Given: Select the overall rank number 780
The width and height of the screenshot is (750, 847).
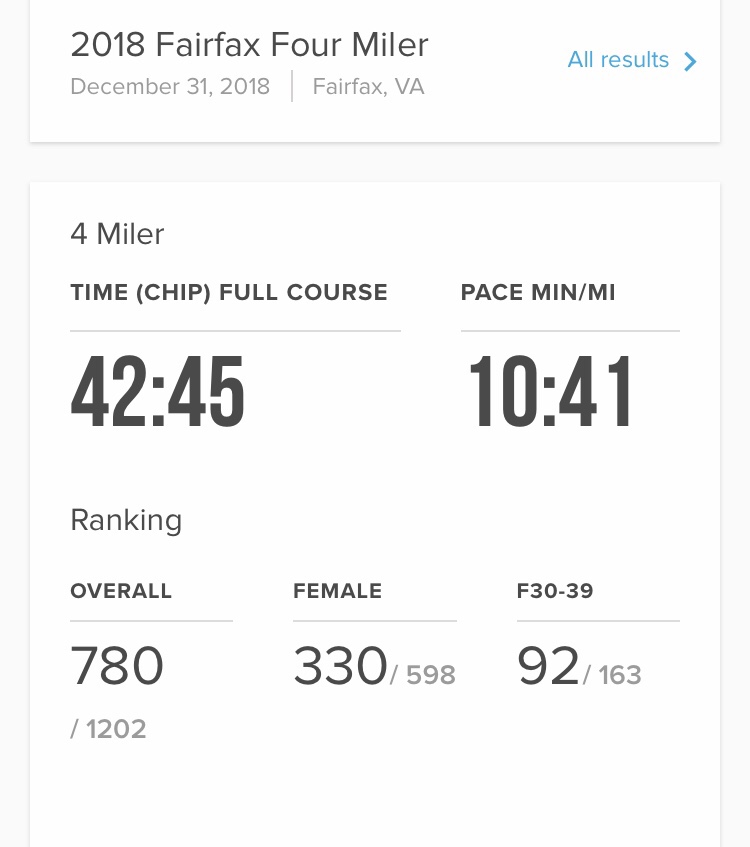Looking at the screenshot, I should (x=117, y=666).
